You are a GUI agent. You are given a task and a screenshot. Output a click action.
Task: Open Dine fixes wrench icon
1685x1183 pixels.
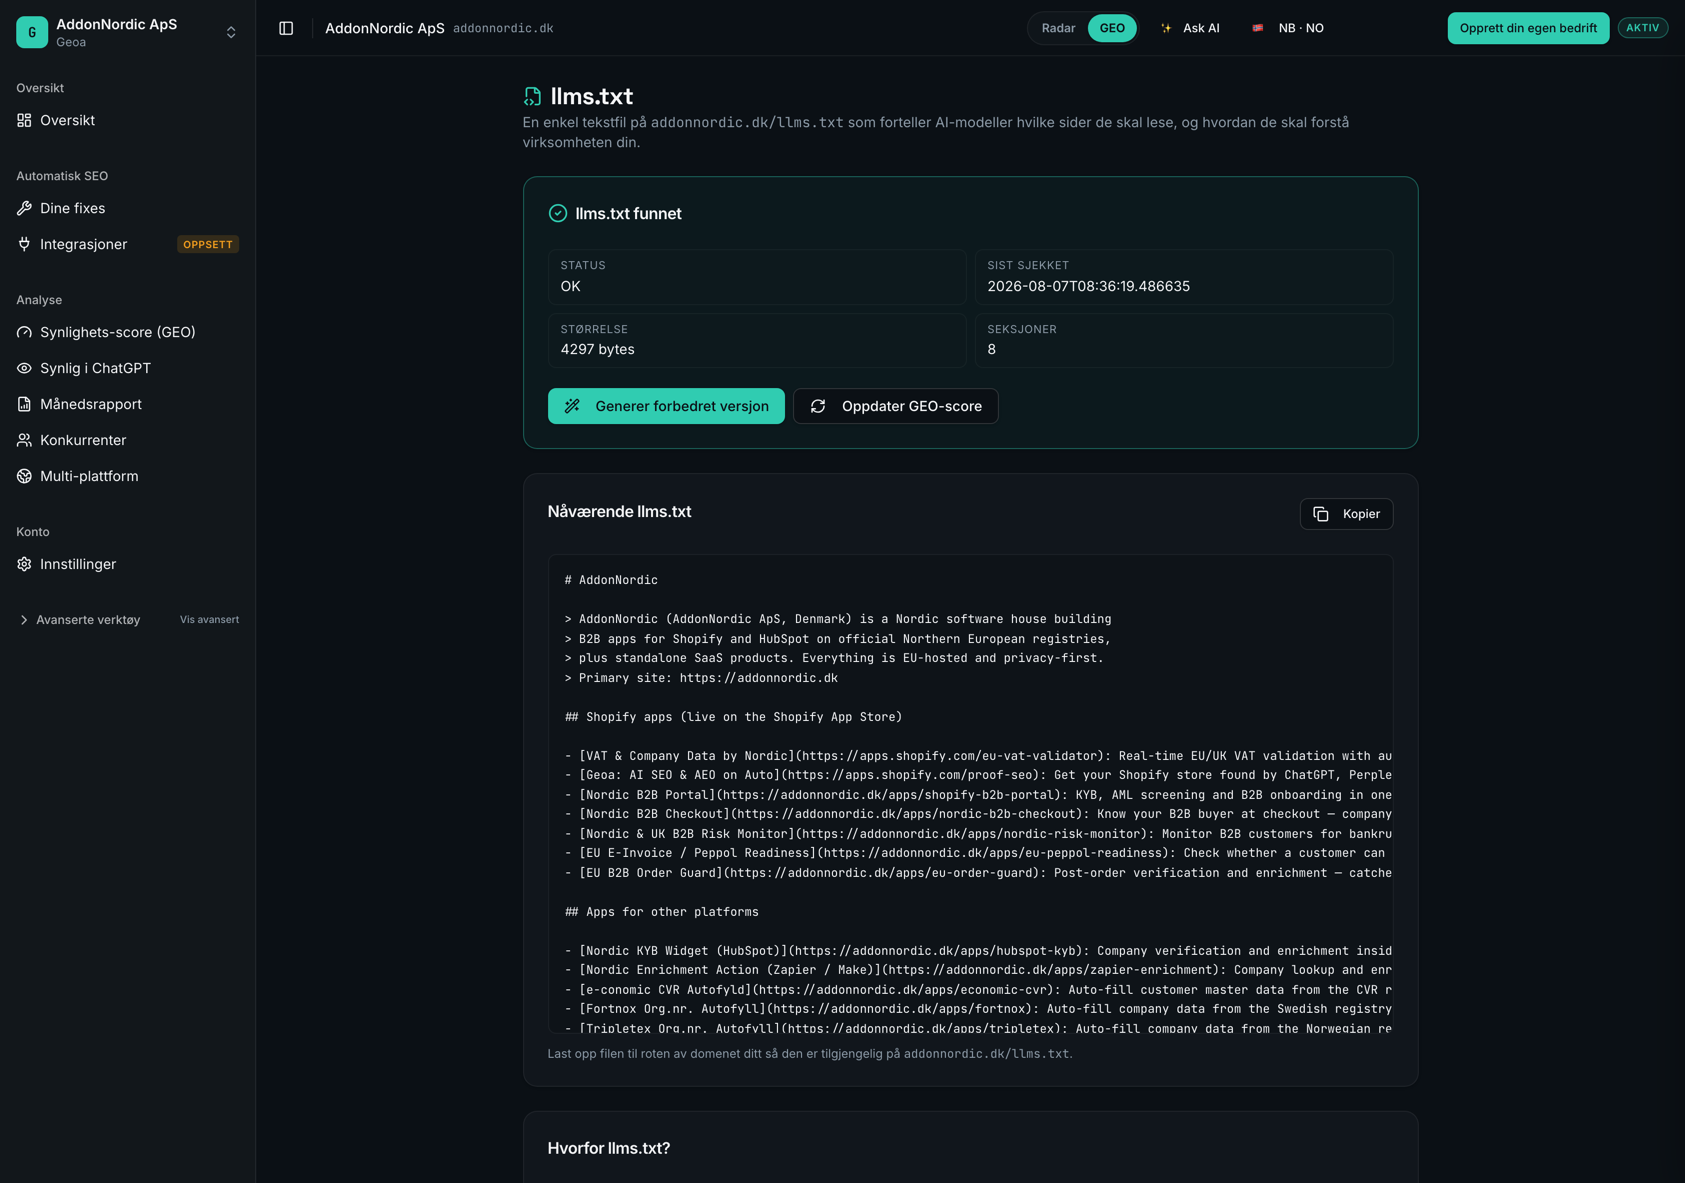[24, 208]
